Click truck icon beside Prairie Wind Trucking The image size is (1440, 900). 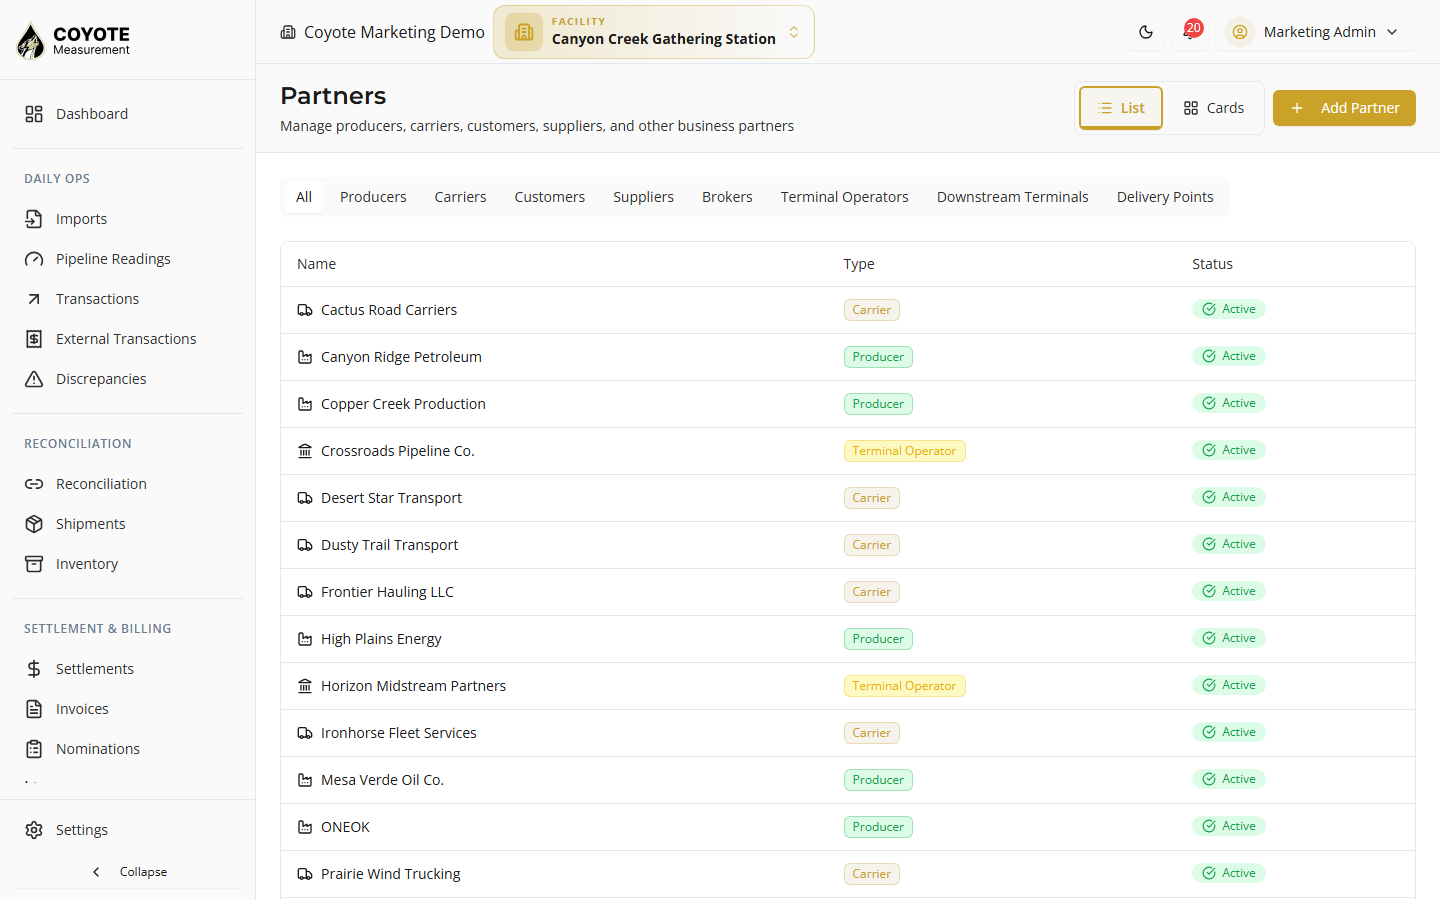tap(305, 874)
